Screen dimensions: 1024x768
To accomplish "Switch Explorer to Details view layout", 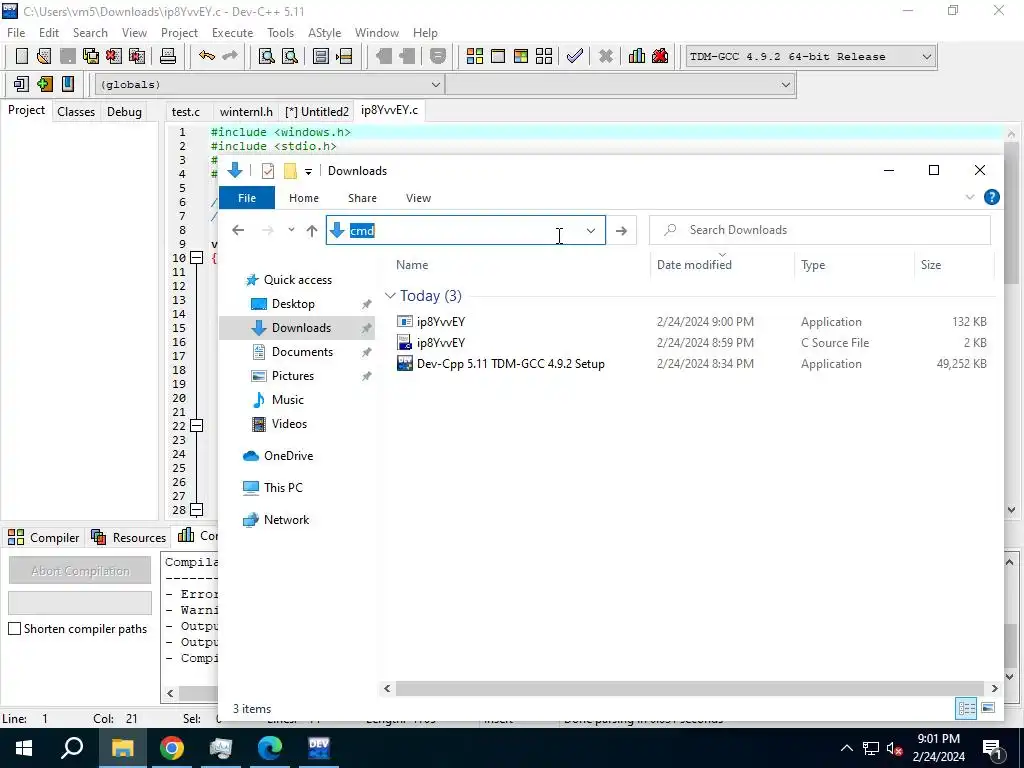I will click(x=967, y=708).
